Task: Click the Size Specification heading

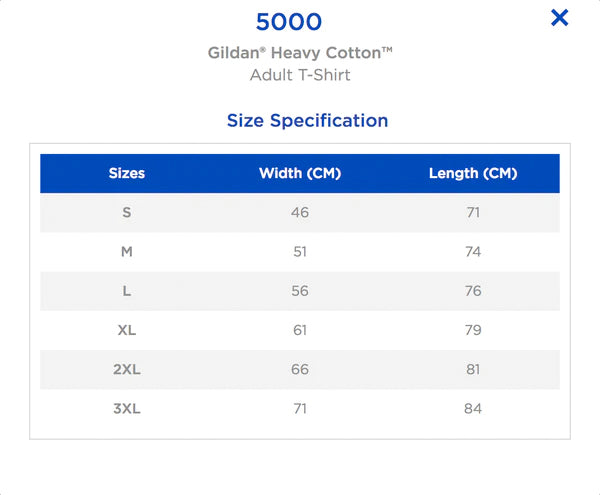Action: click(x=307, y=120)
